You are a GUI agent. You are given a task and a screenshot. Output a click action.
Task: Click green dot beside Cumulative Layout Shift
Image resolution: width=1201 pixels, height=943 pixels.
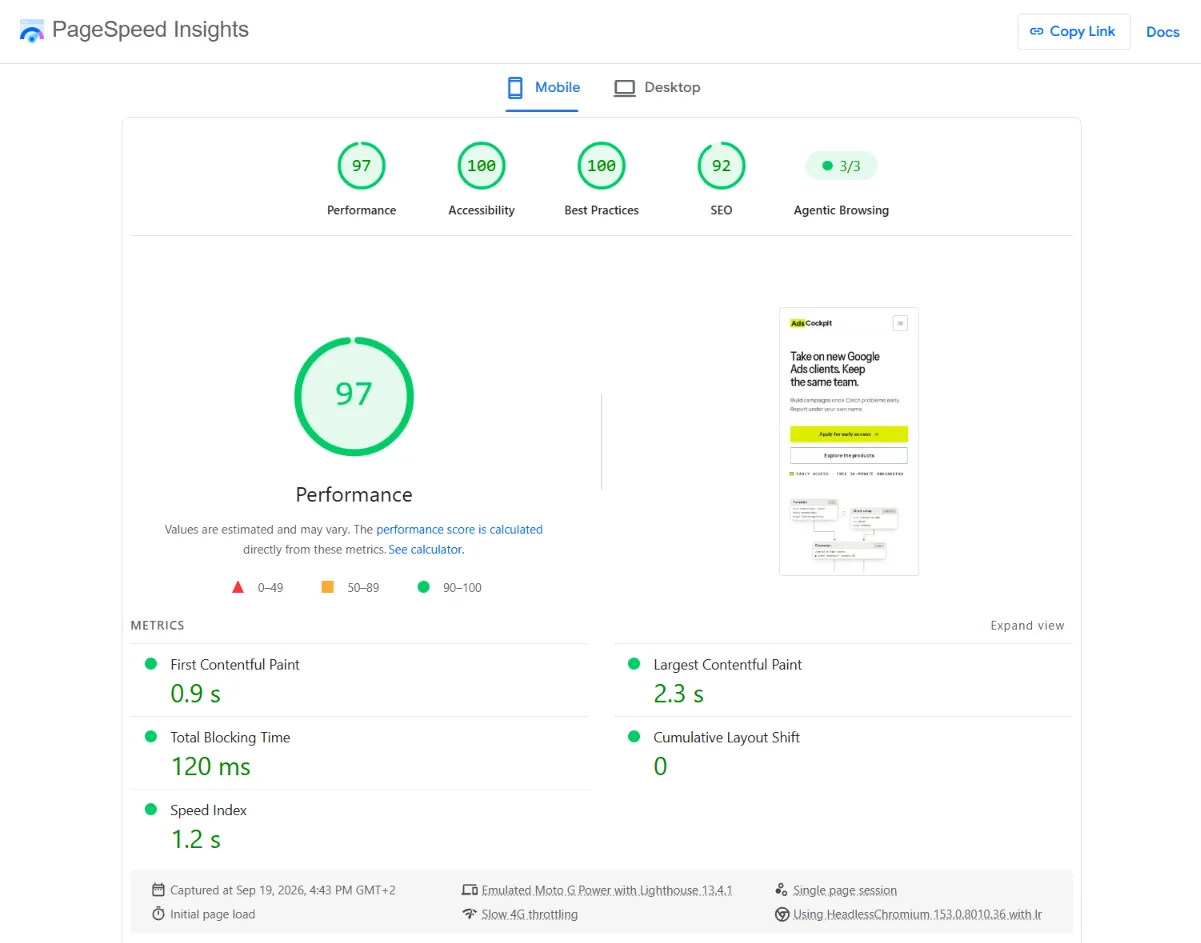pyautogui.click(x=634, y=736)
